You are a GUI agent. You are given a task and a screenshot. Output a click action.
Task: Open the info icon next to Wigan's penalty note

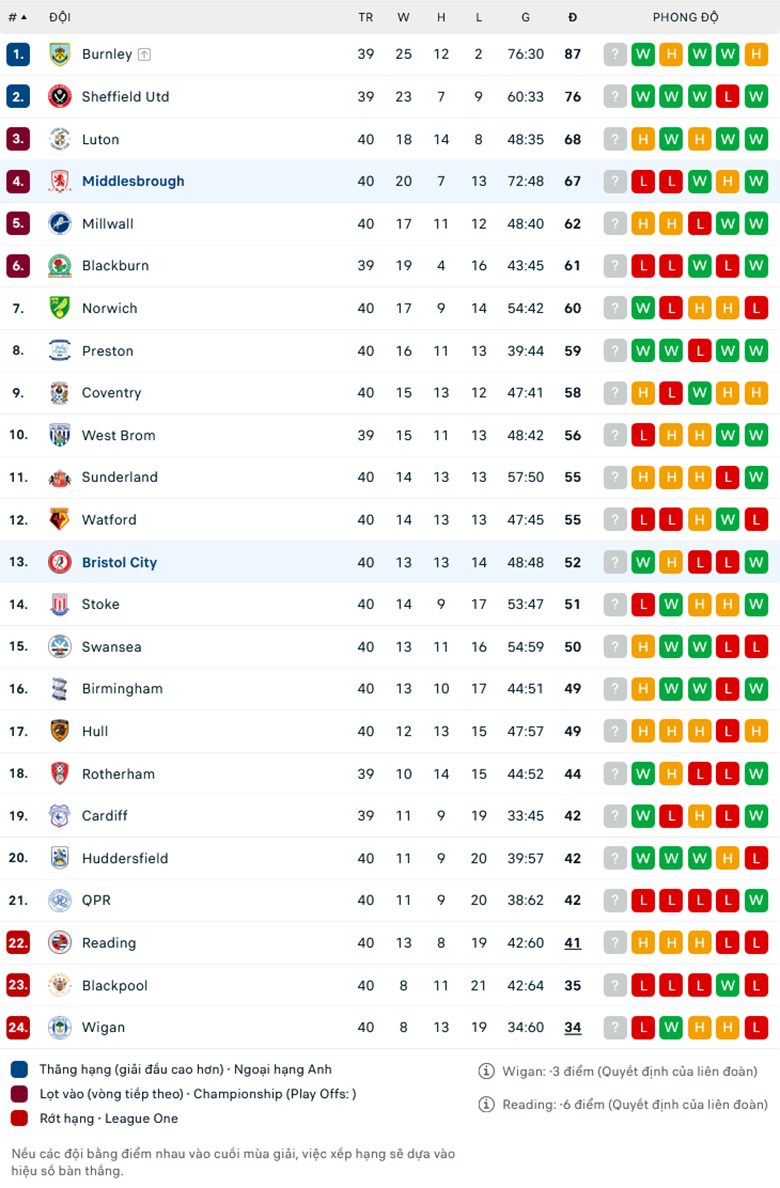484,1069
